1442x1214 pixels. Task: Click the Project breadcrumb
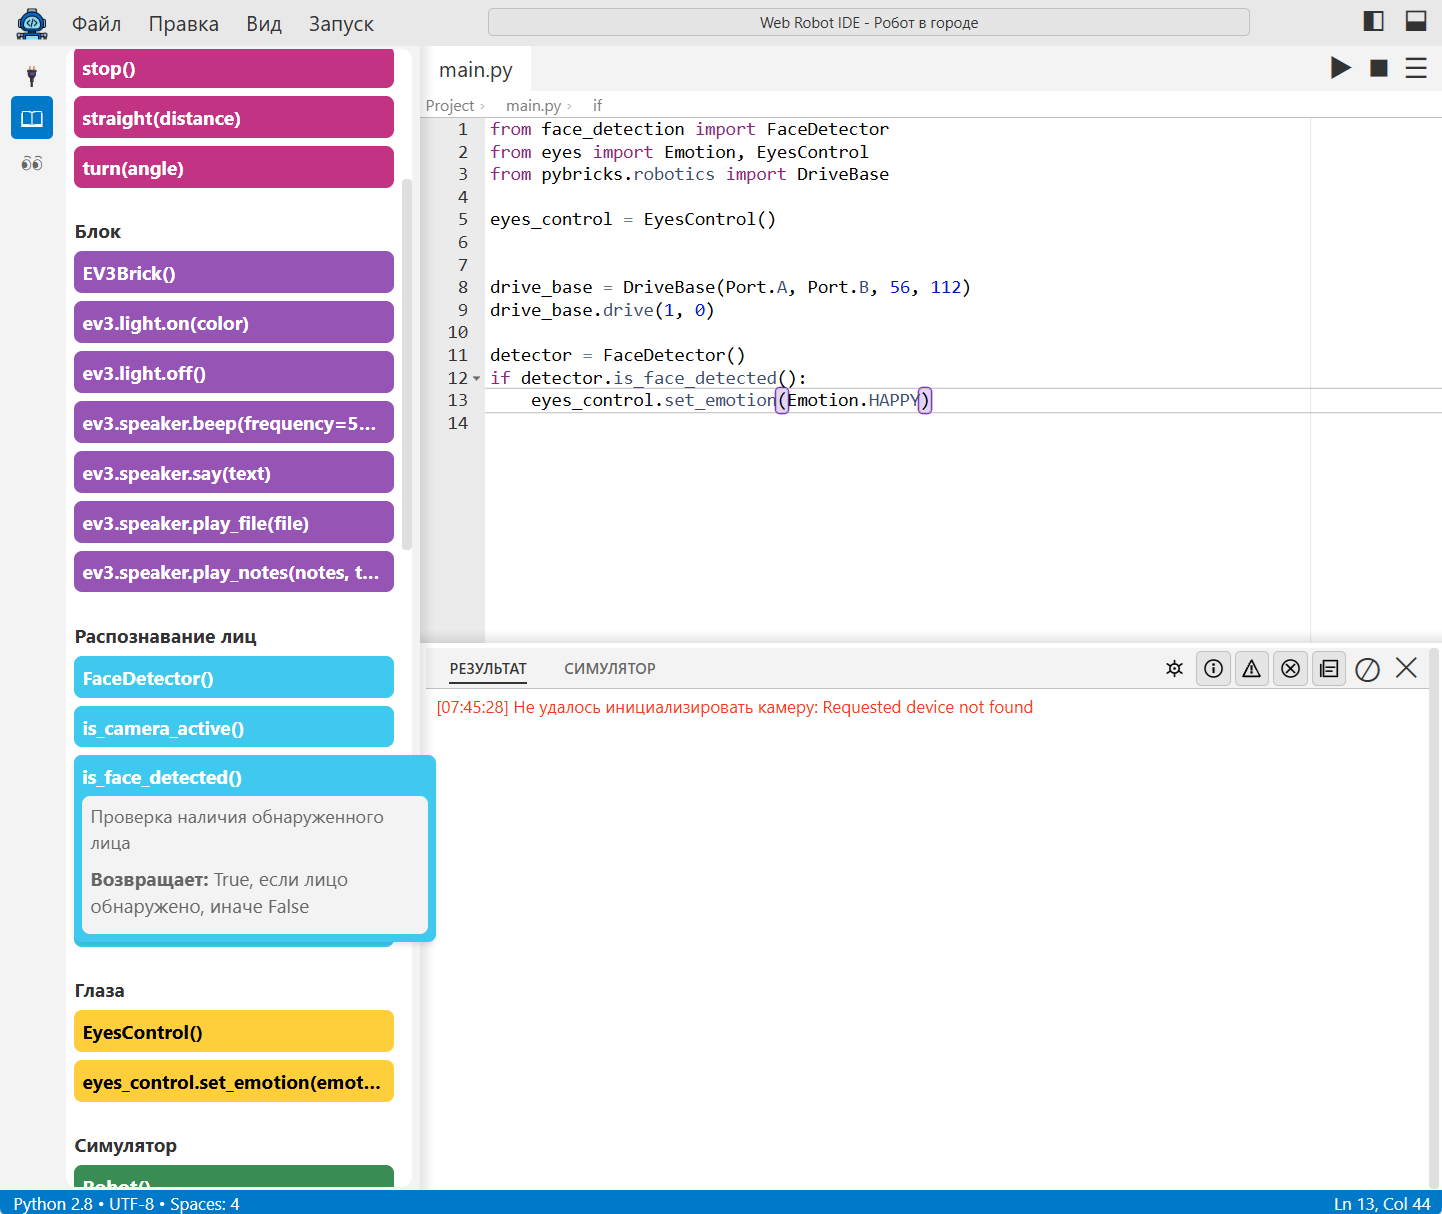(450, 105)
